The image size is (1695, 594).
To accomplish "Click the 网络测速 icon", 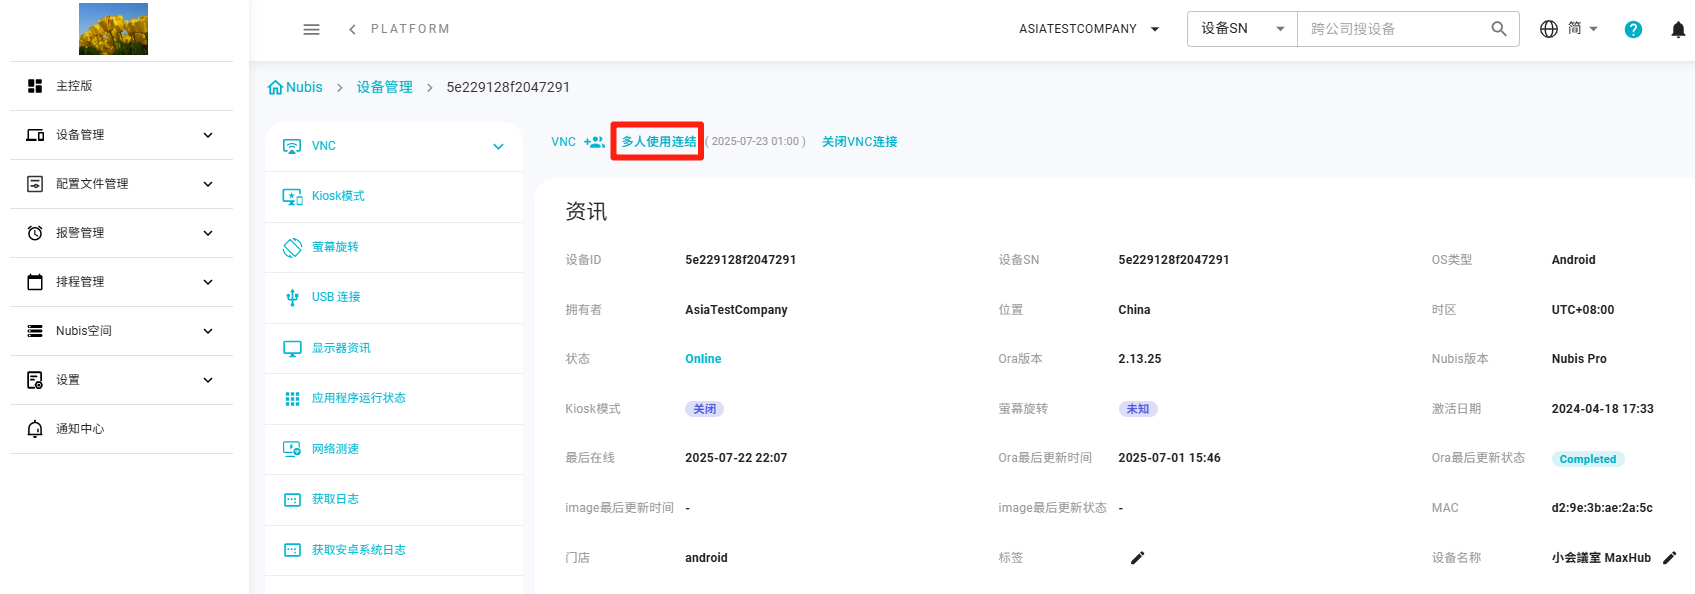I will tap(292, 449).
